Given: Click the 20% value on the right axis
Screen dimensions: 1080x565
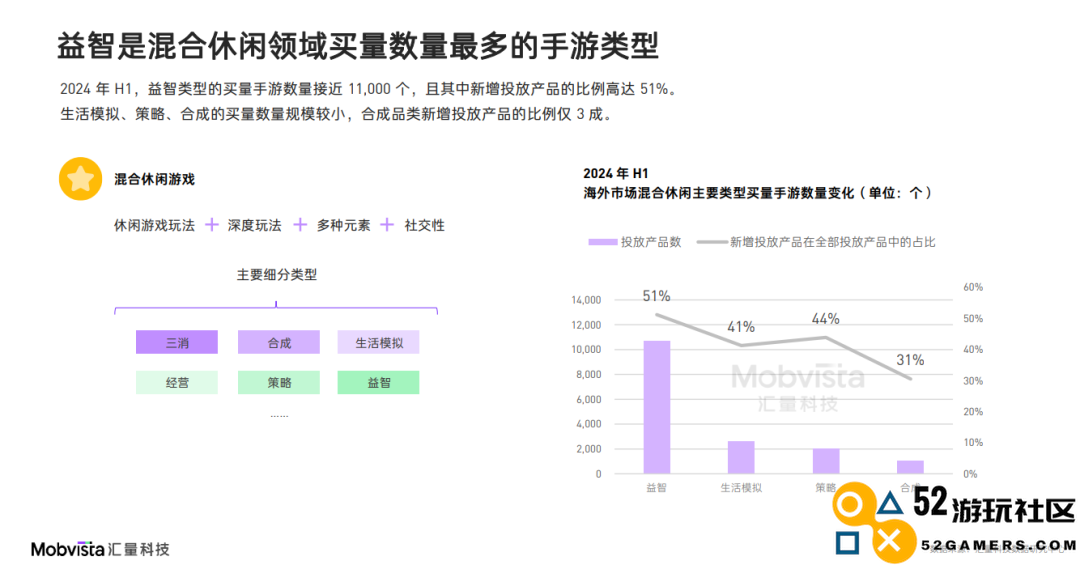Looking at the screenshot, I should coord(973,411).
